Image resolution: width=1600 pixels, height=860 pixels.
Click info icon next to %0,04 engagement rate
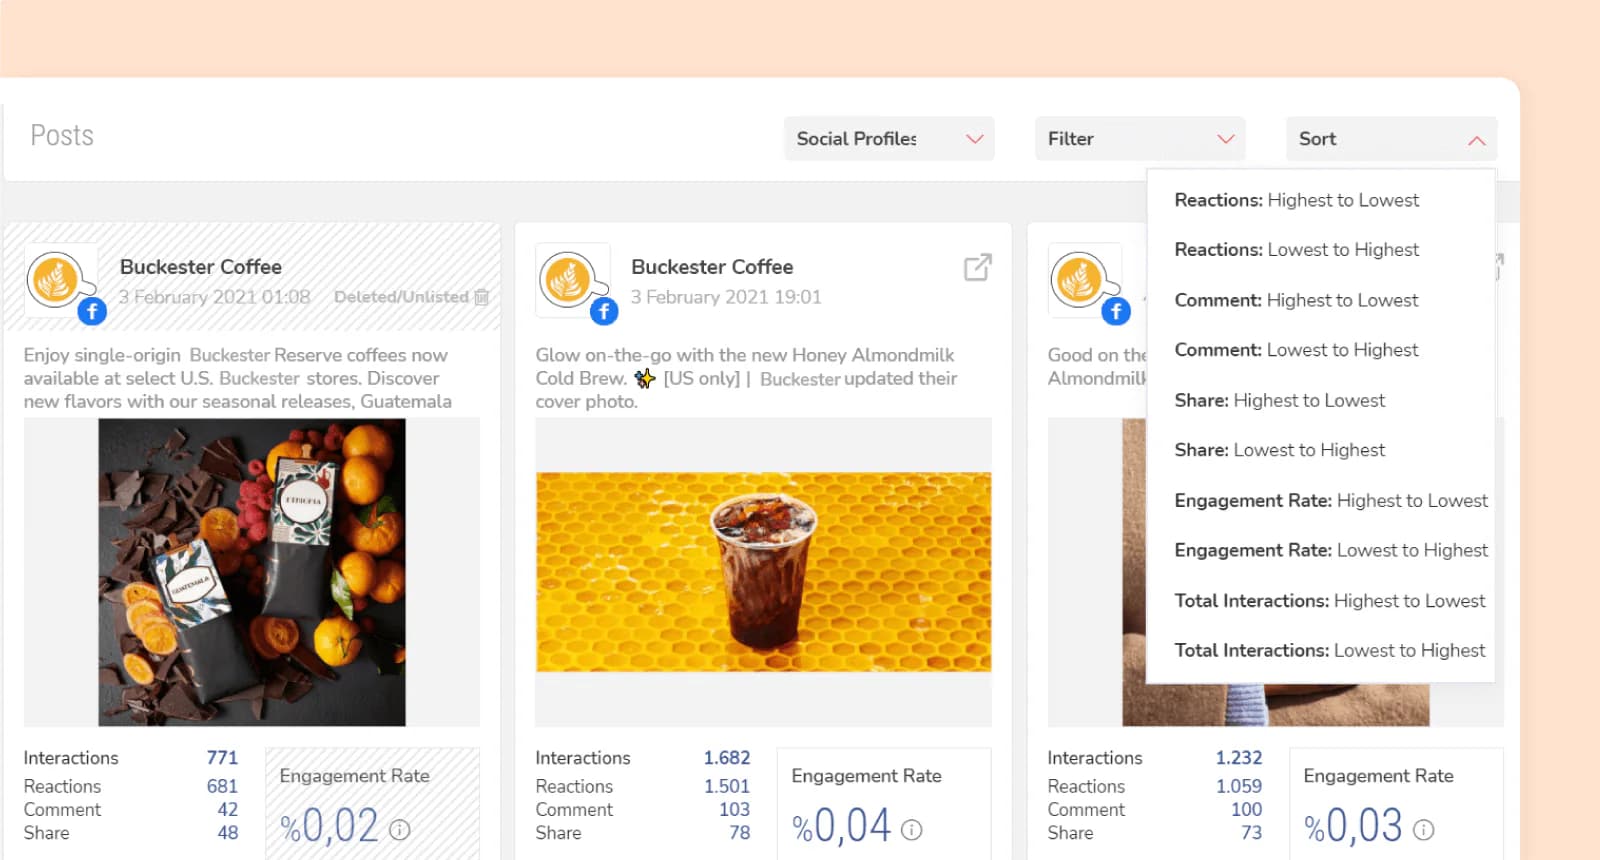912,829
